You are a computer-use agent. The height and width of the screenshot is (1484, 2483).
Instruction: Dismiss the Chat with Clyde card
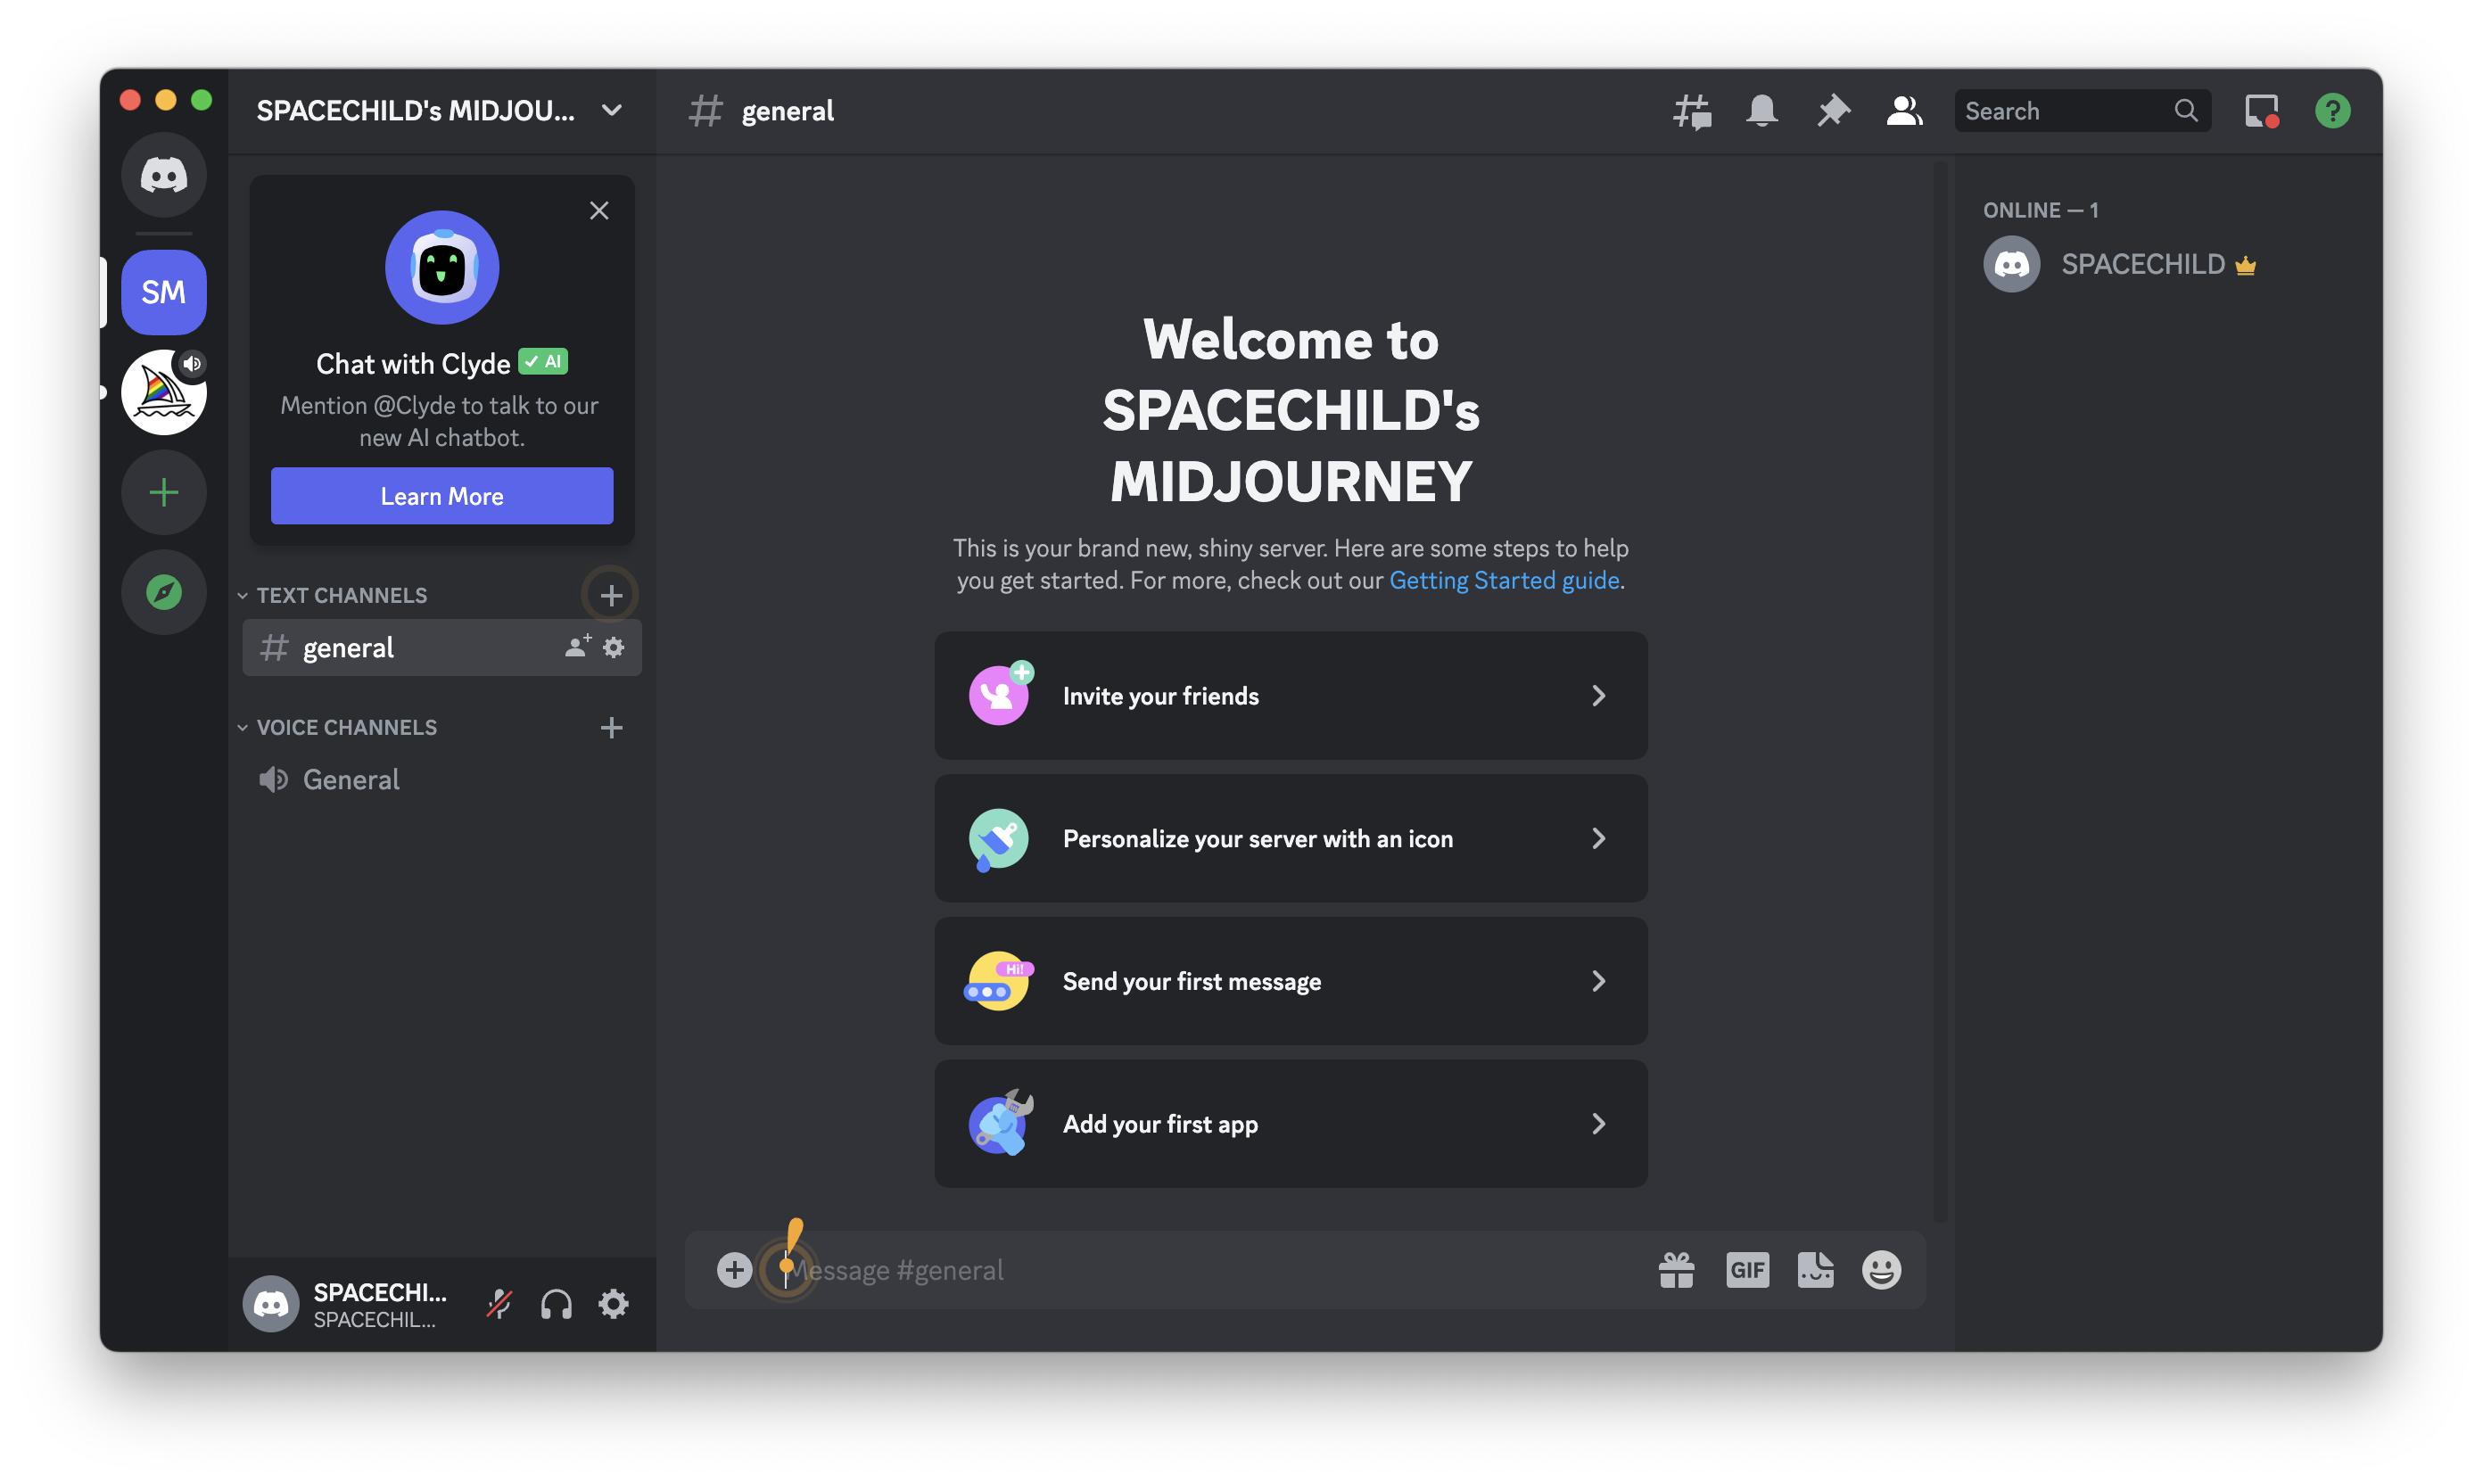click(599, 211)
